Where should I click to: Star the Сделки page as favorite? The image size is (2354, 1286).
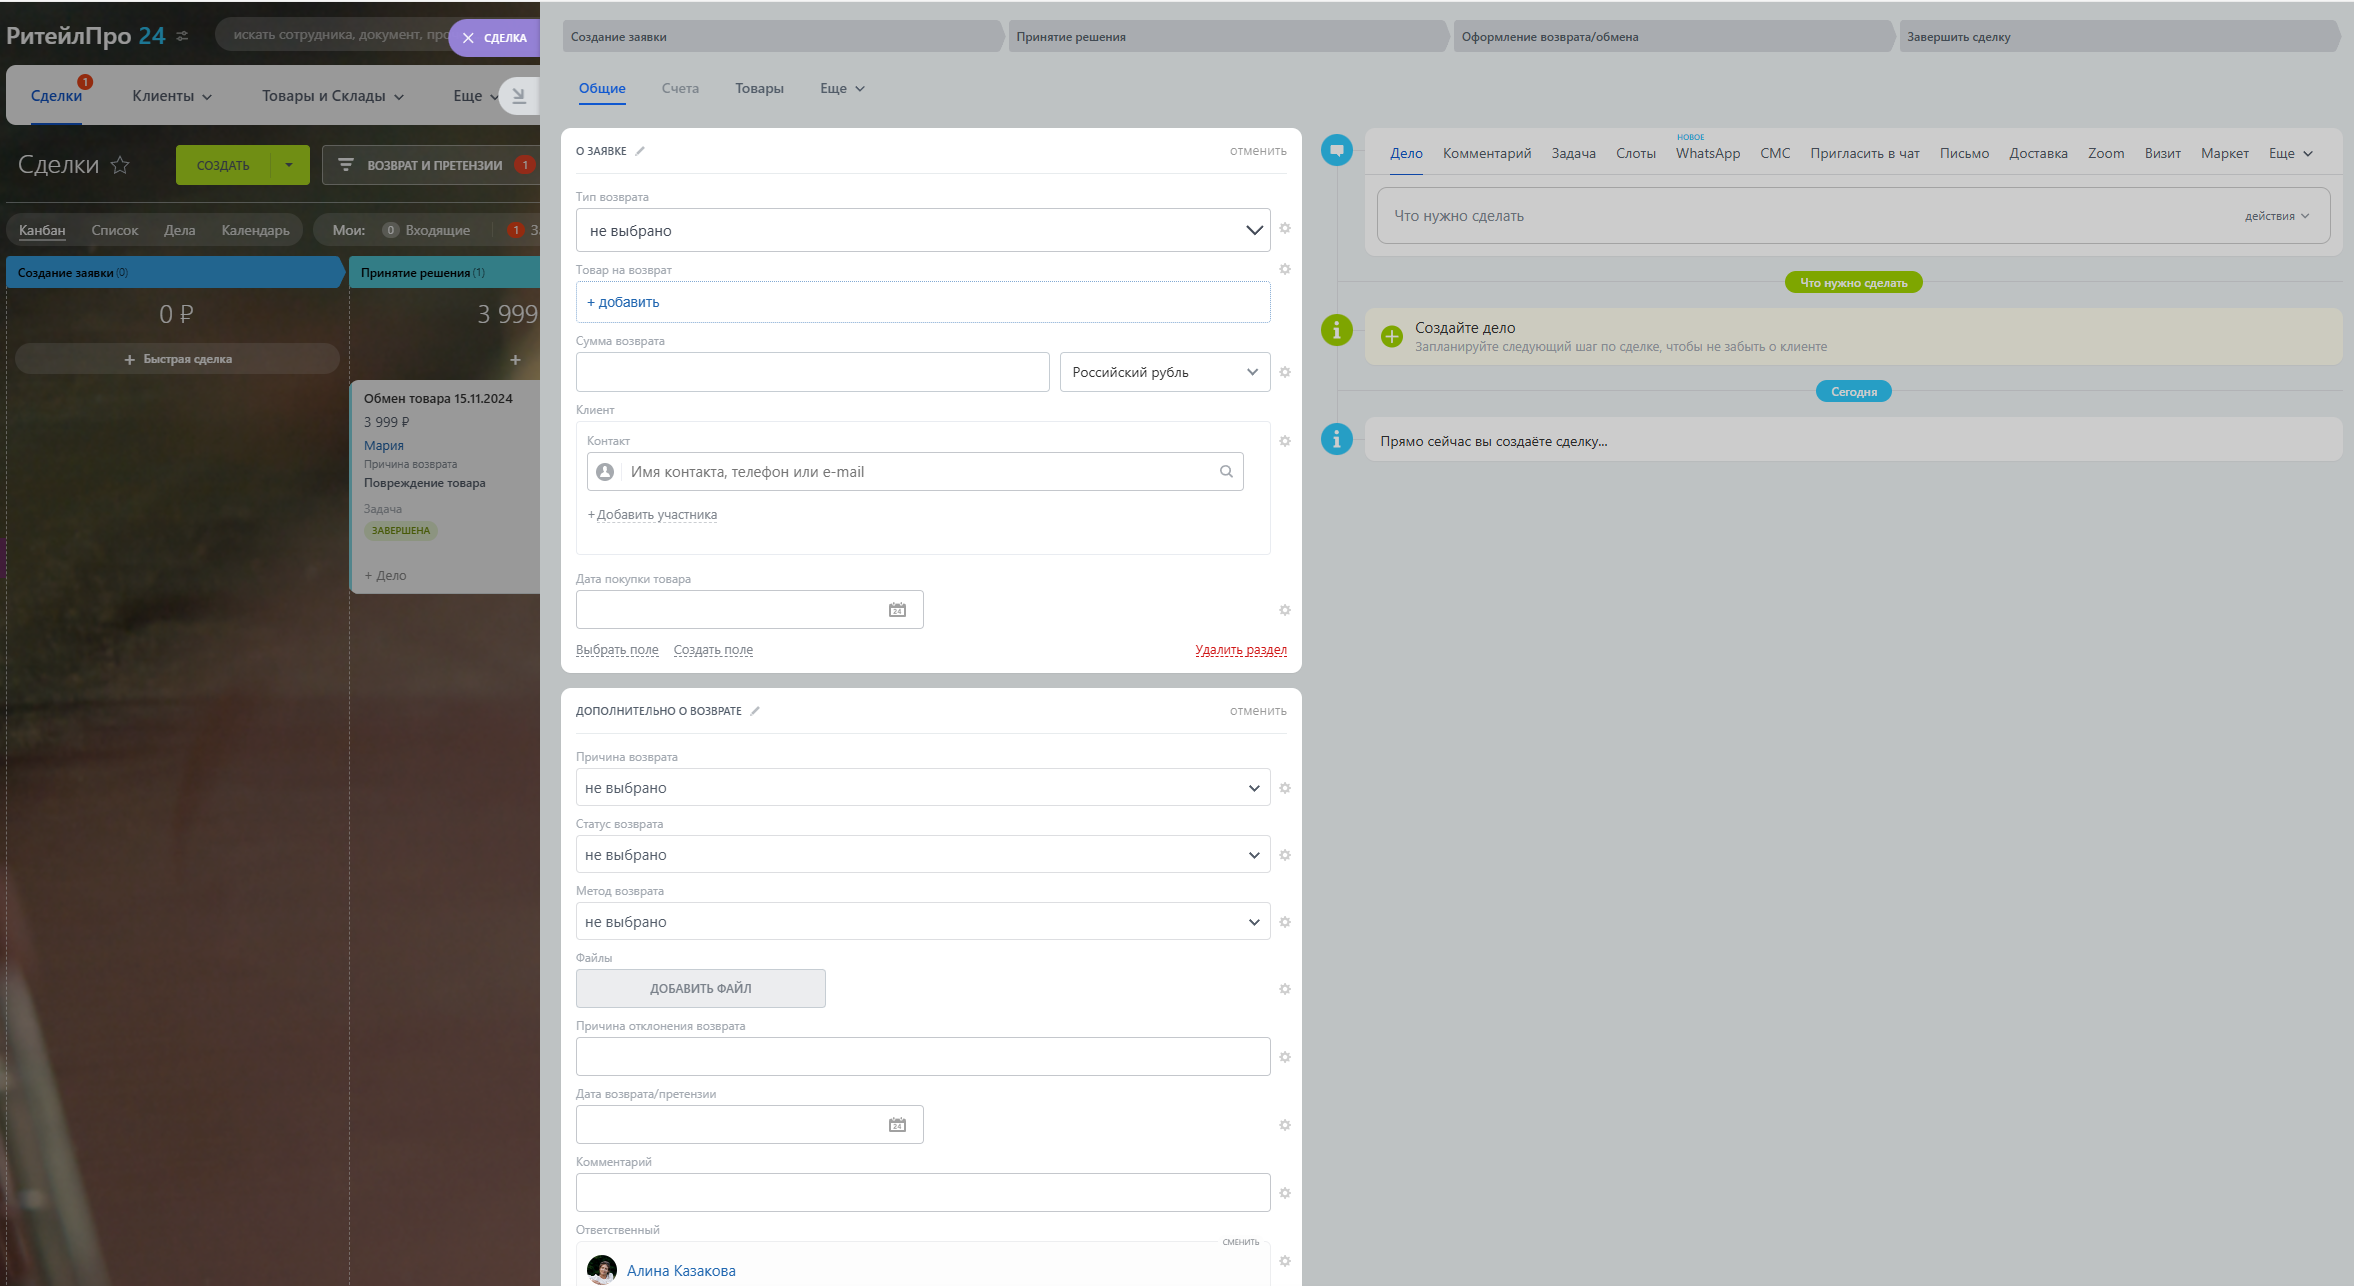click(x=120, y=165)
